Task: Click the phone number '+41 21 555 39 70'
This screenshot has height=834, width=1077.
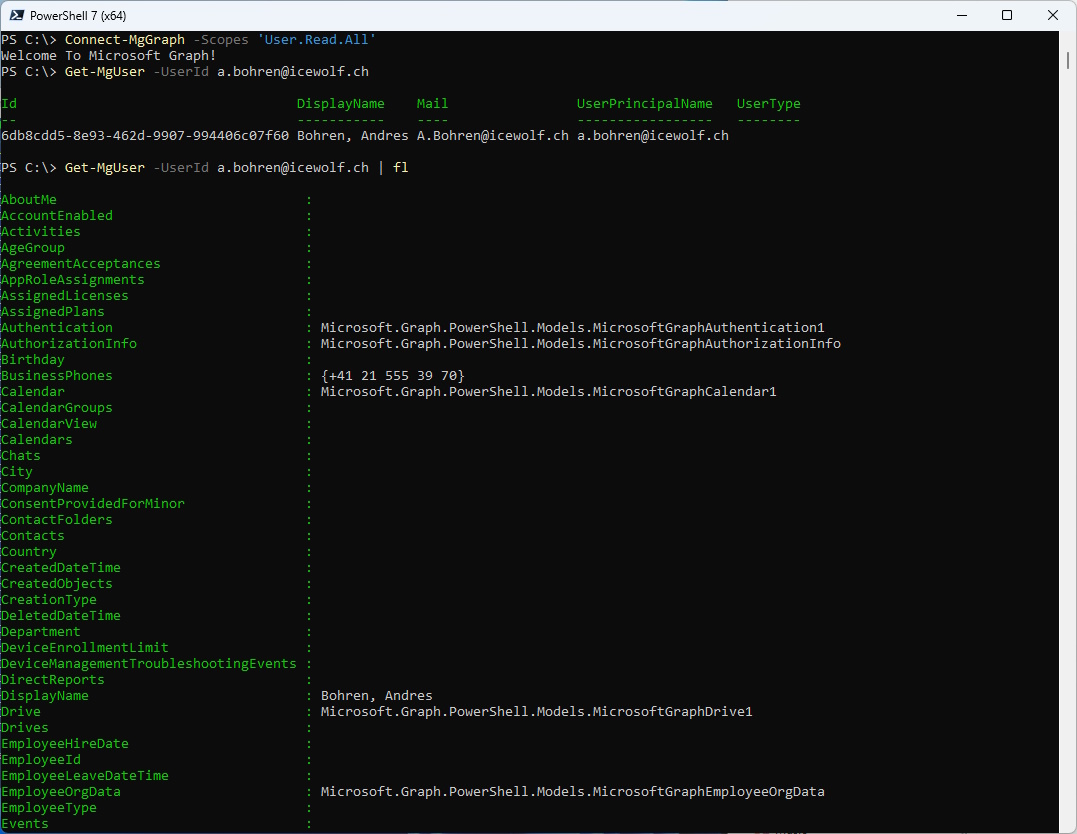Action: 393,376
